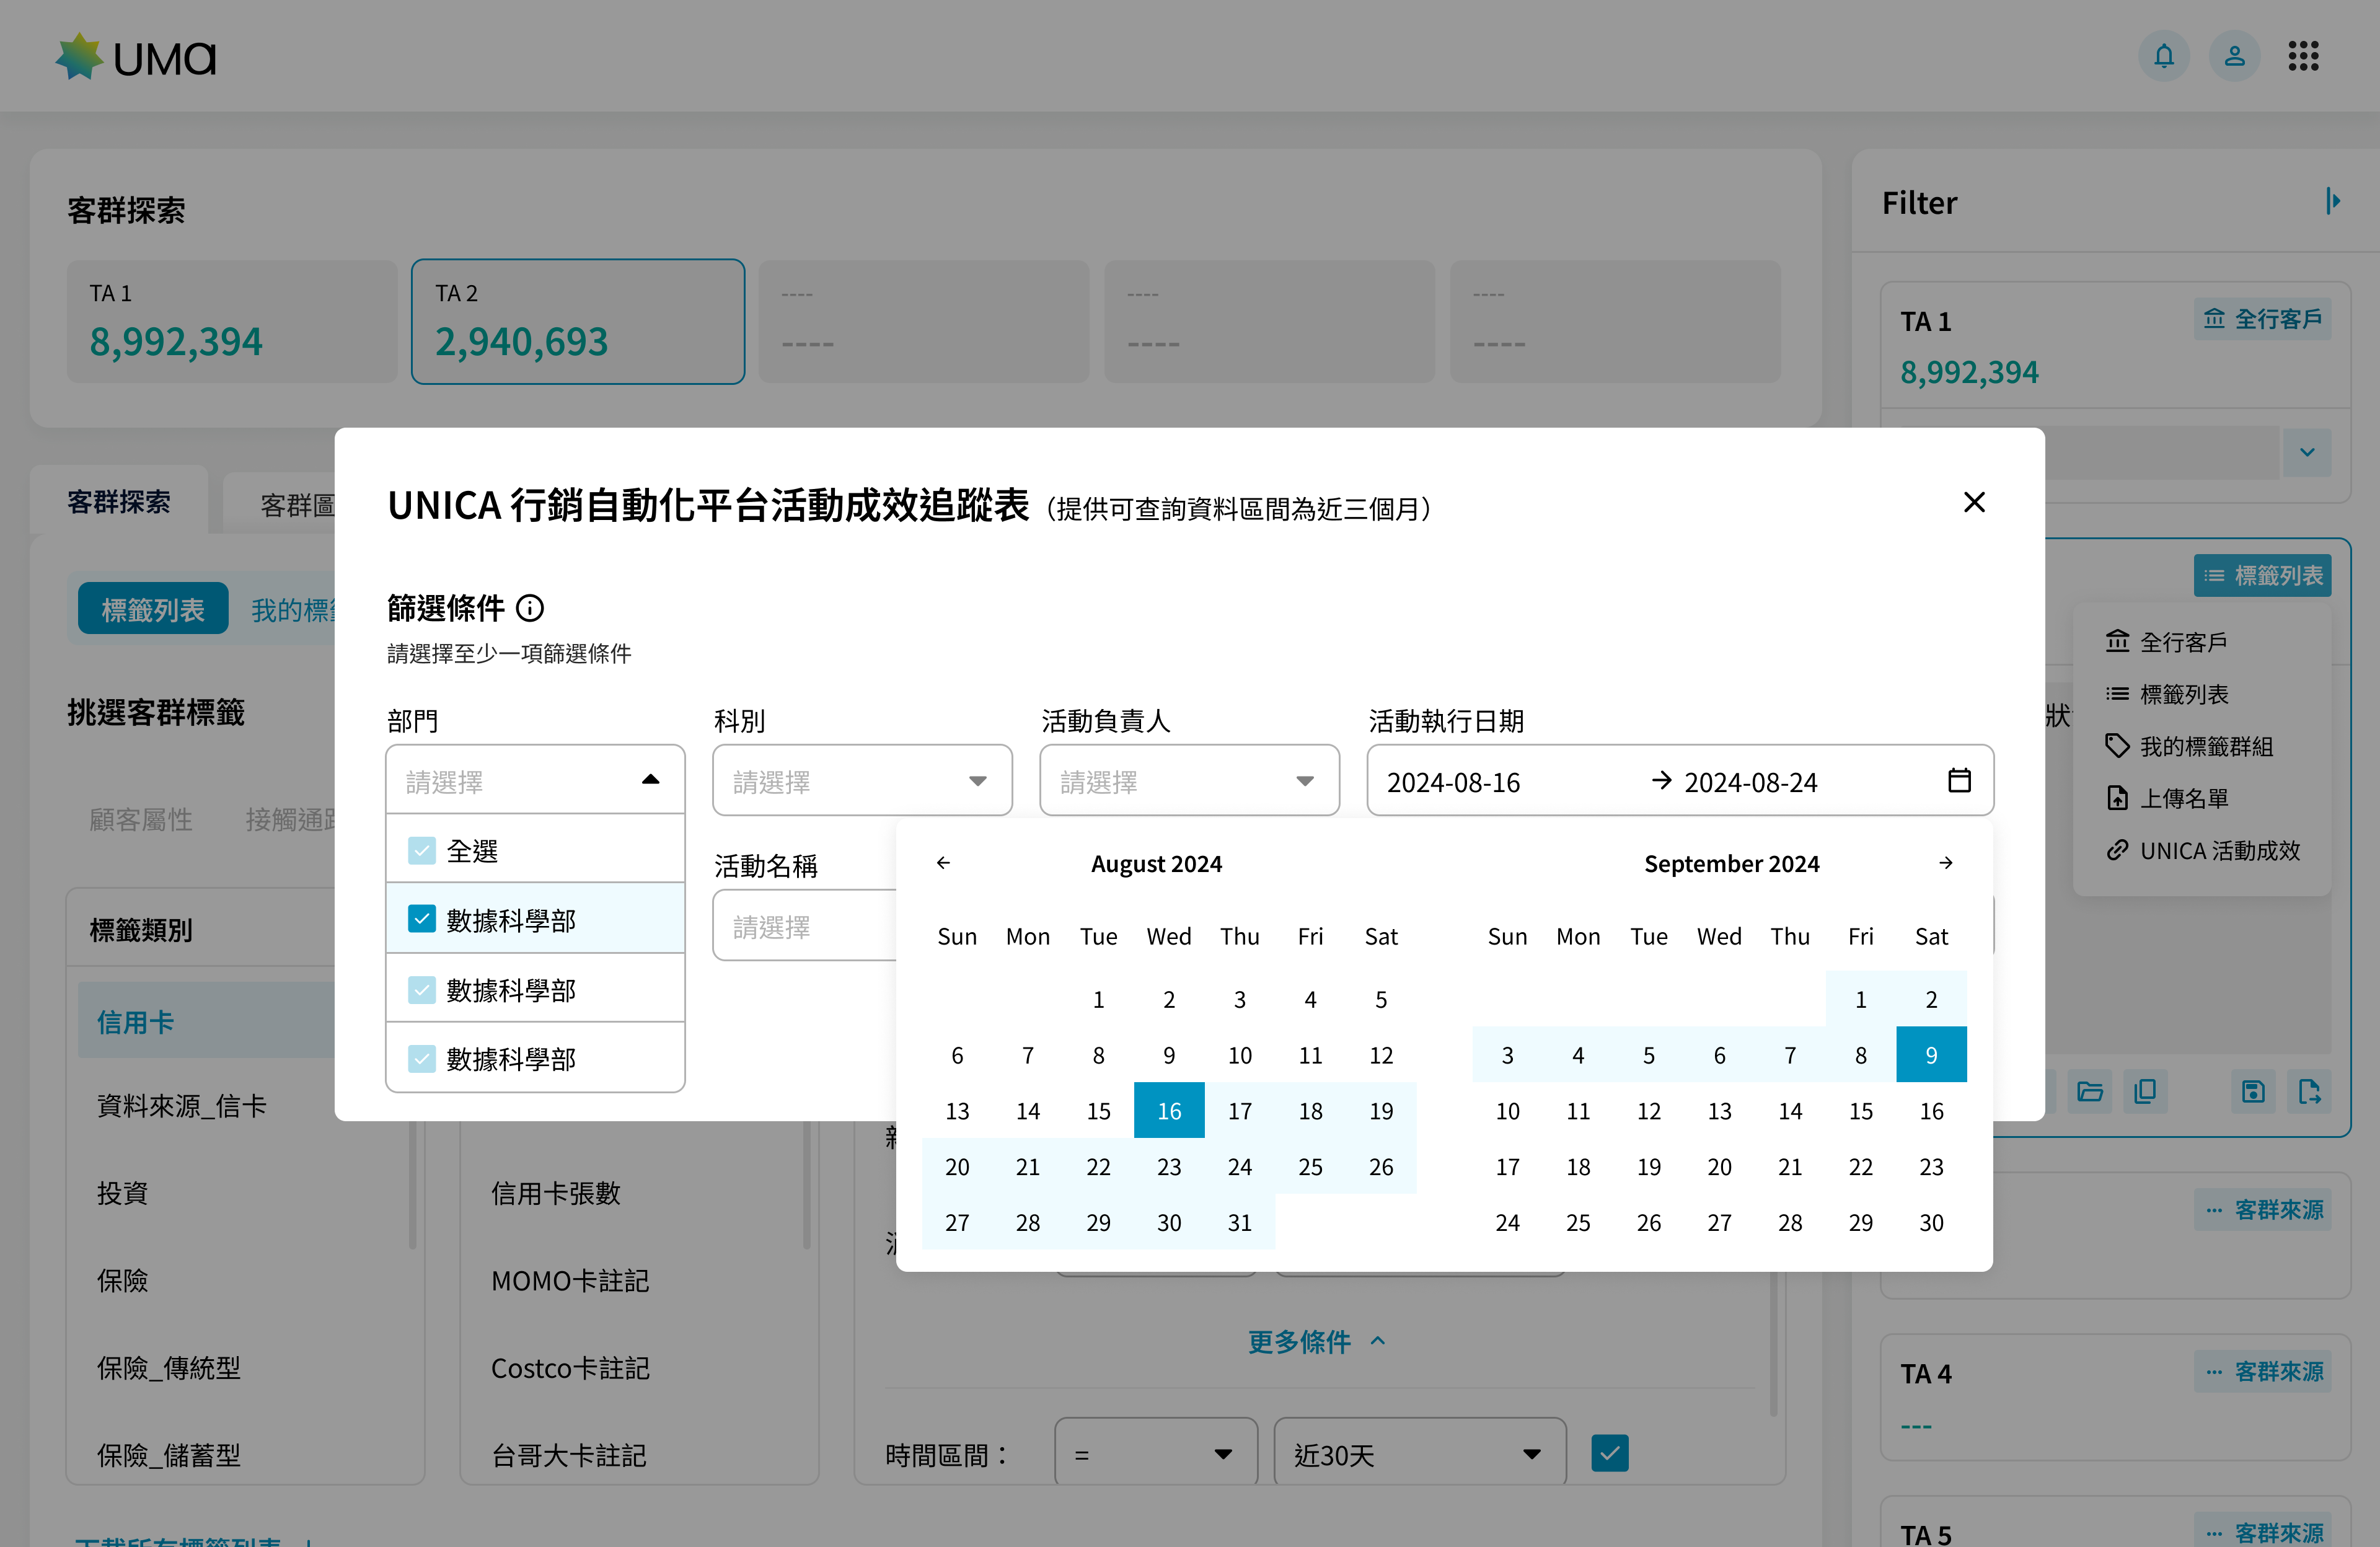Uncheck the highlighted 數據科學部 checkbox
The height and width of the screenshot is (1547, 2380).
coord(422,920)
